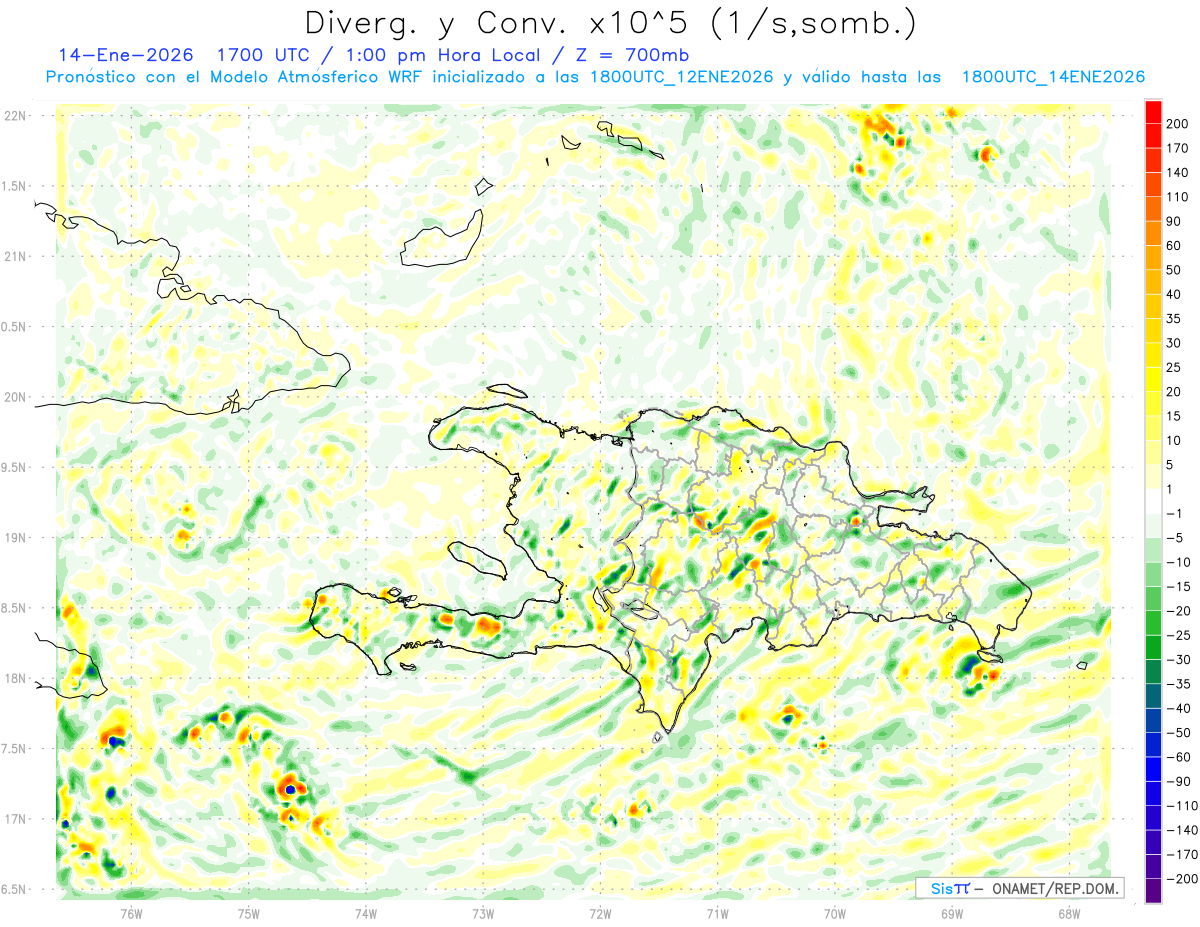Click the colorbar label '-140'
The image size is (1200, 927).
[x=1182, y=830]
